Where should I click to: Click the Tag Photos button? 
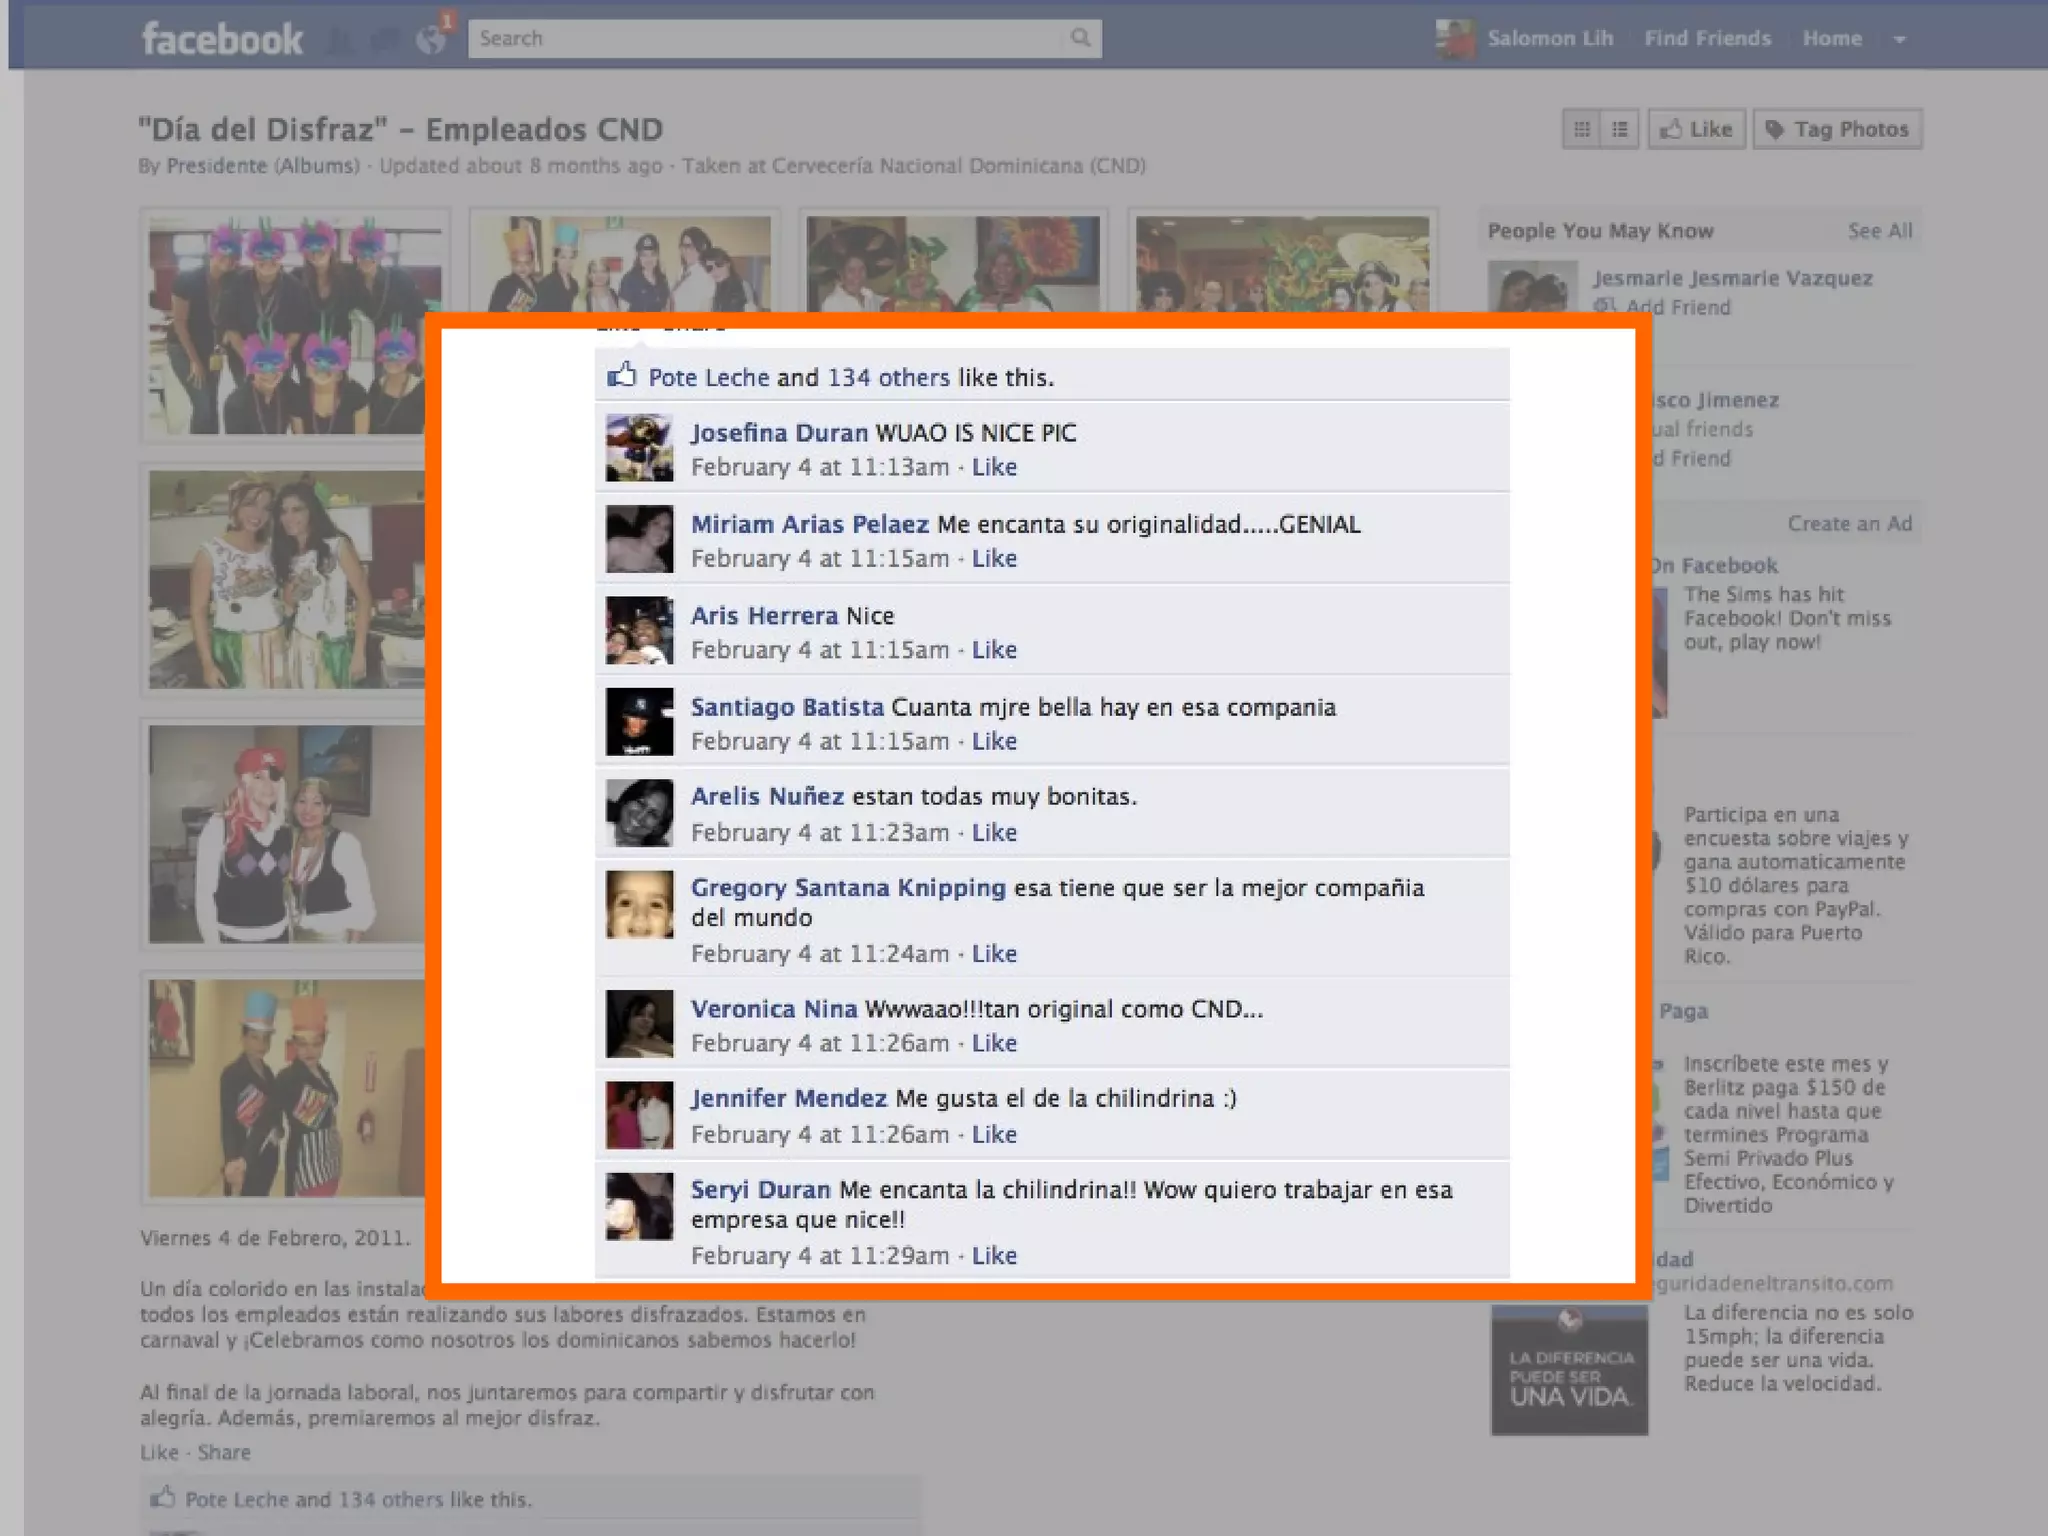(1837, 129)
